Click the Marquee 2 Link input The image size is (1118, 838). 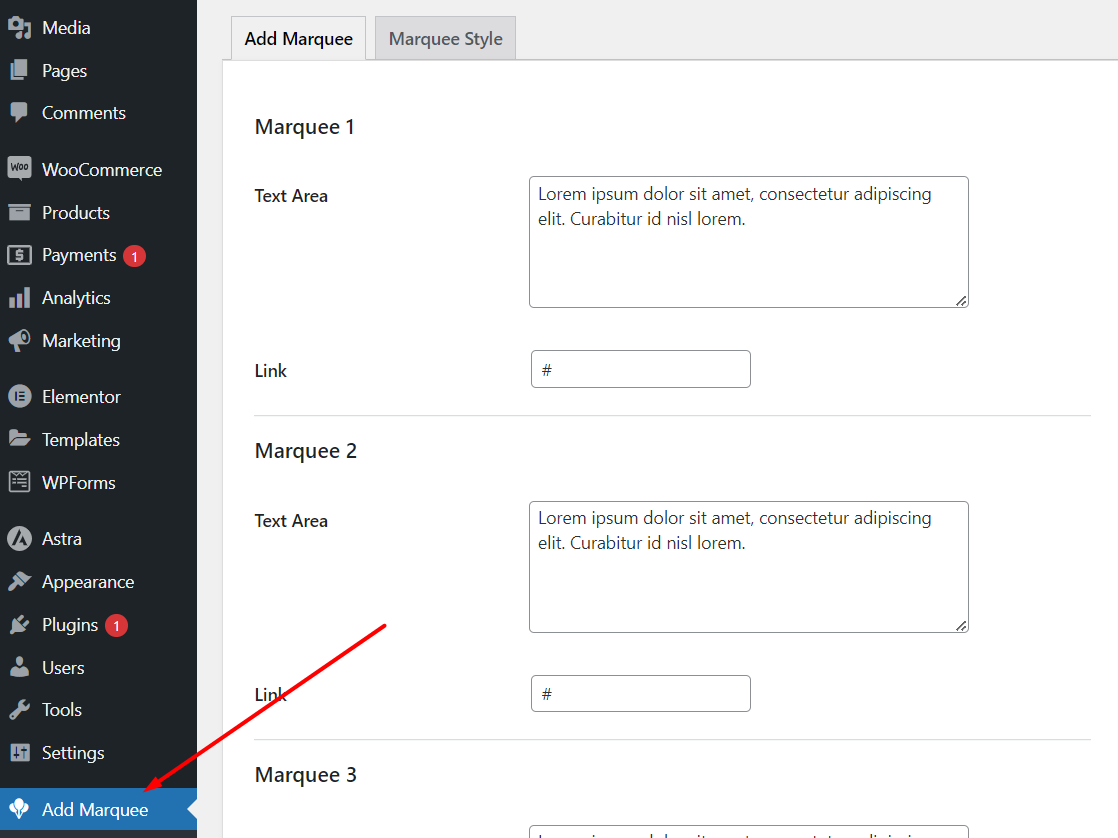pyautogui.click(x=640, y=694)
